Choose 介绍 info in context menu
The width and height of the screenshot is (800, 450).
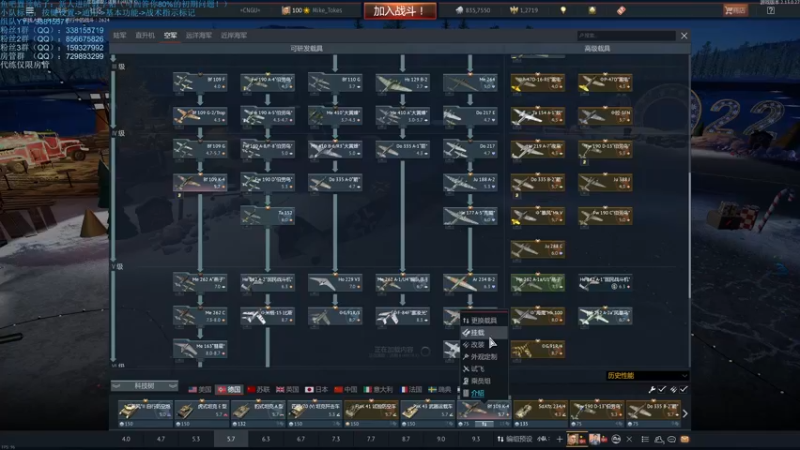click(x=484, y=393)
